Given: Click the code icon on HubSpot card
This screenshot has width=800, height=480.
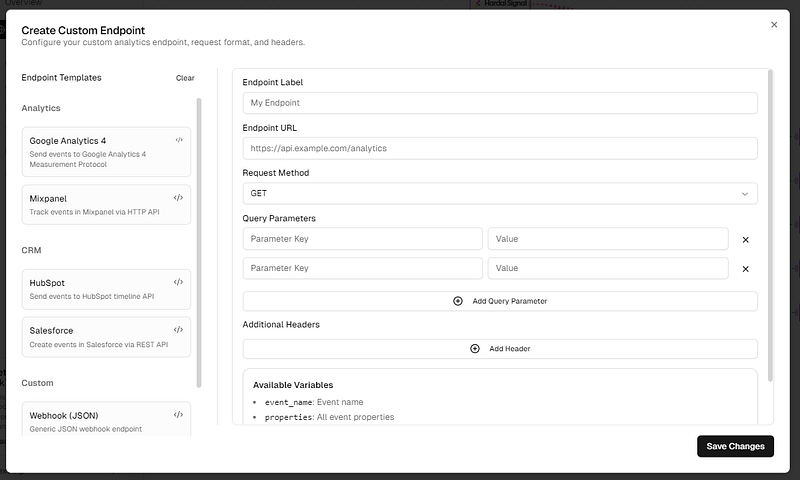Looking at the screenshot, I should coord(178,282).
